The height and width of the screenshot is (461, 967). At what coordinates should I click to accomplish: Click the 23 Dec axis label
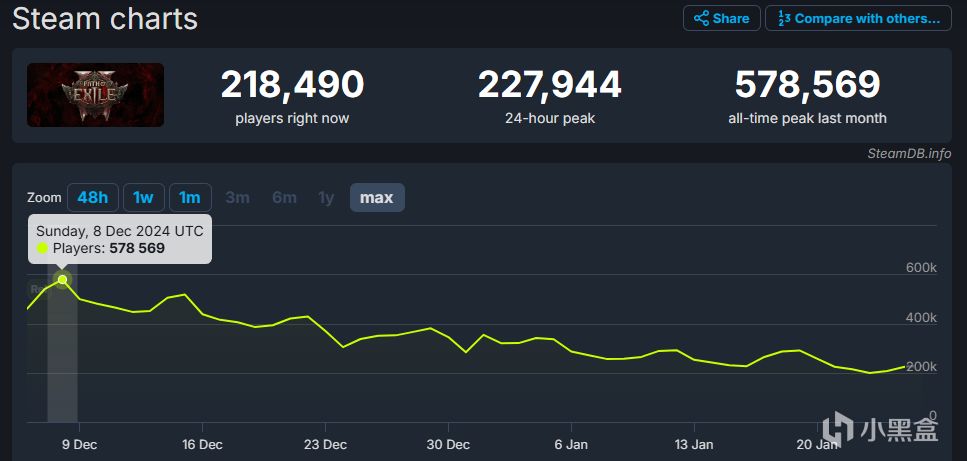(x=326, y=444)
